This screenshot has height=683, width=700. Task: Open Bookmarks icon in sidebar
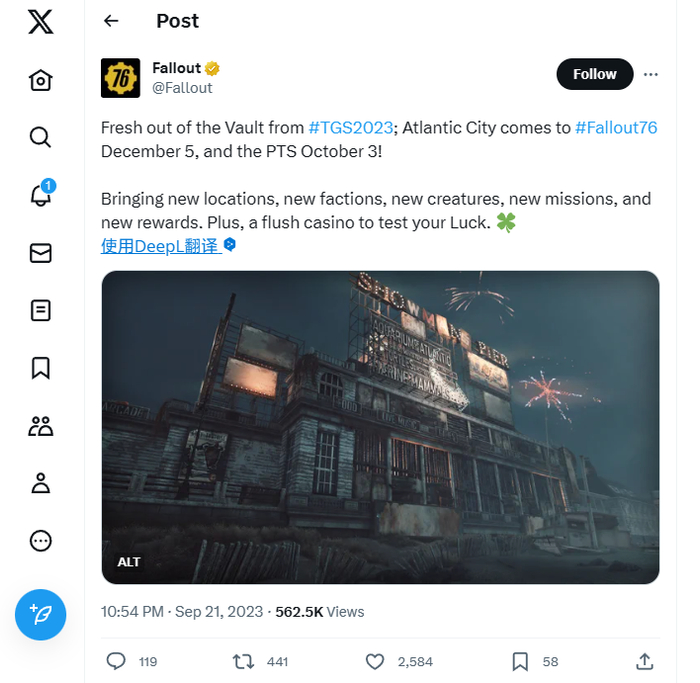(x=40, y=368)
